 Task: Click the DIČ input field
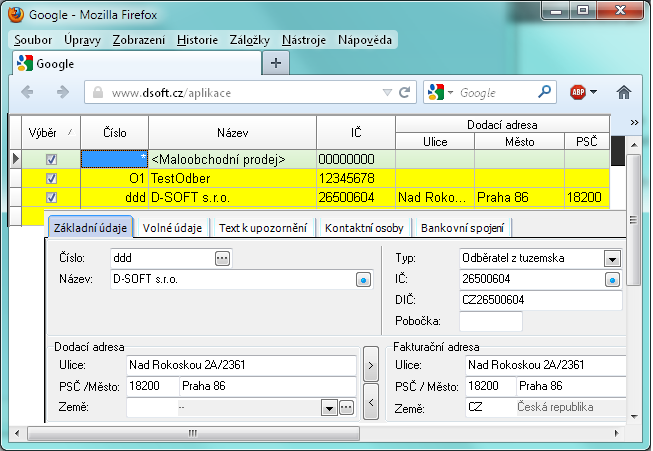pos(540,299)
